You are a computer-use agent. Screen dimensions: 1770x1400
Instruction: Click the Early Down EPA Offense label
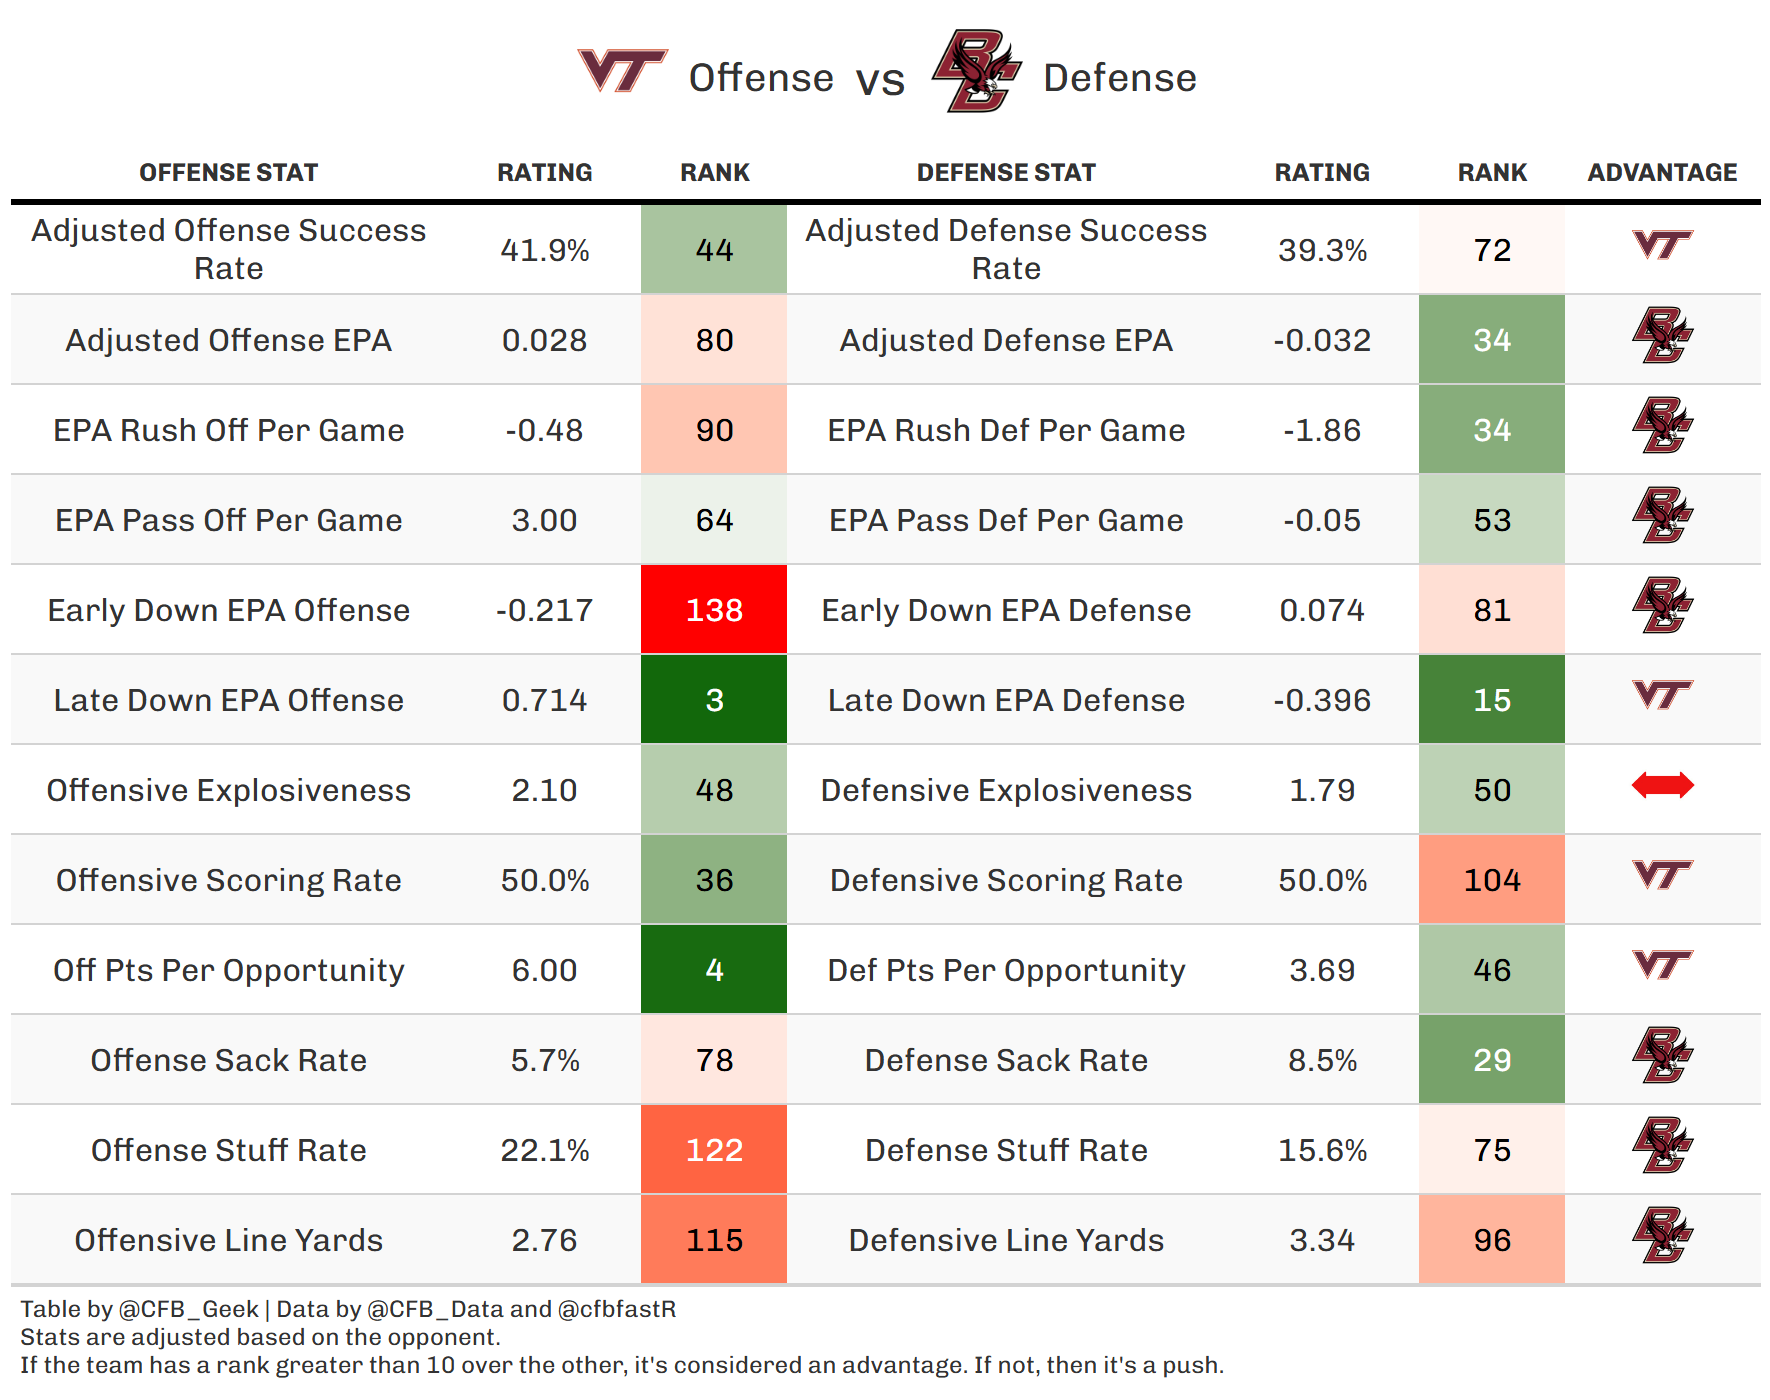(228, 610)
